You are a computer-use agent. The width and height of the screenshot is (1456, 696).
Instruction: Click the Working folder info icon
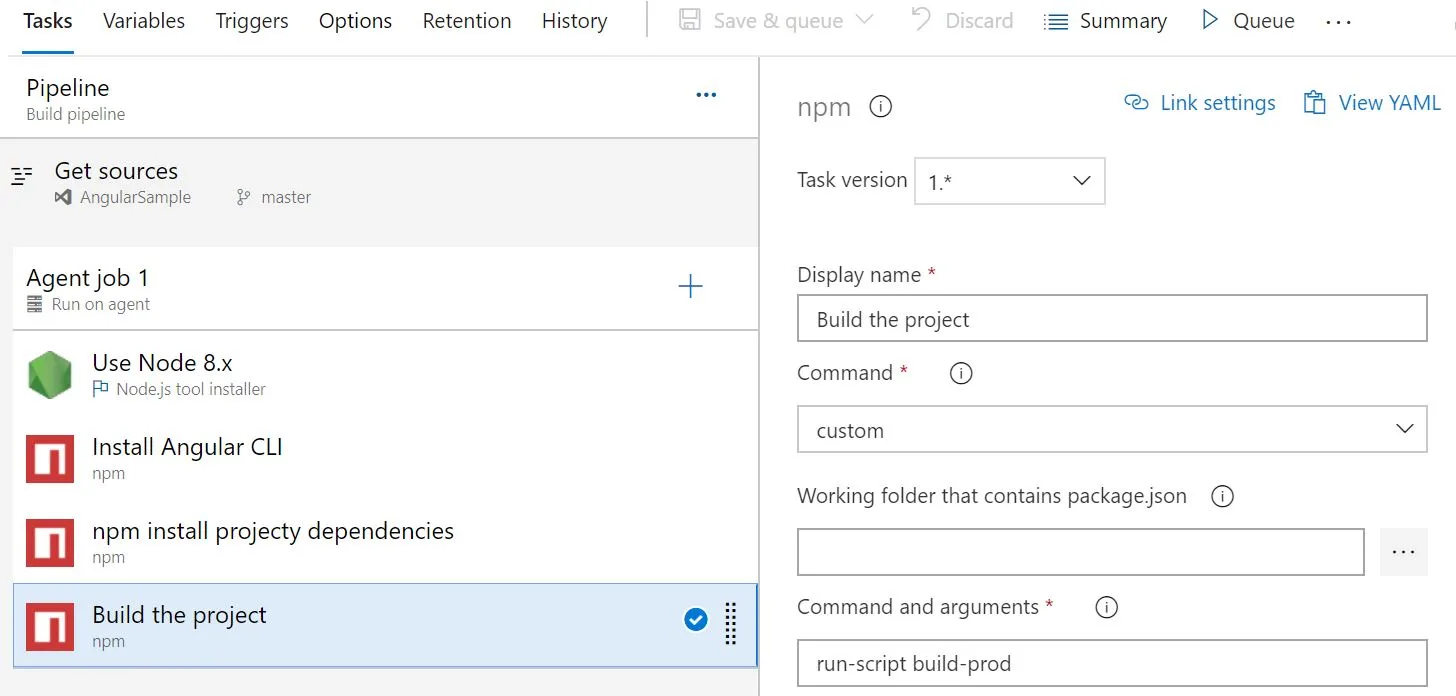tap(1222, 496)
